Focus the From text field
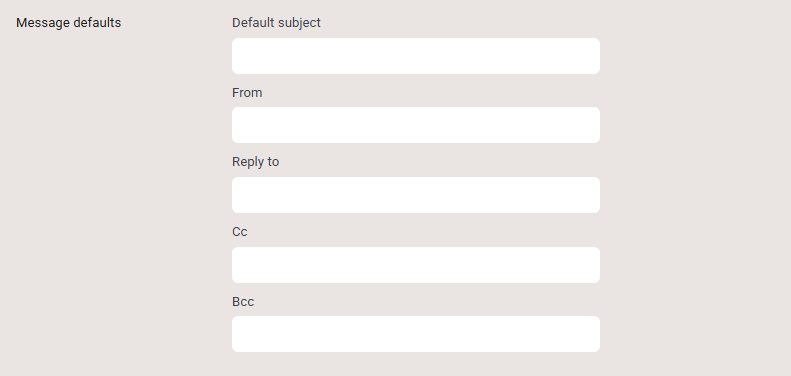Image resolution: width=791 pixels, height=376 pixels. tap(416, 125)
